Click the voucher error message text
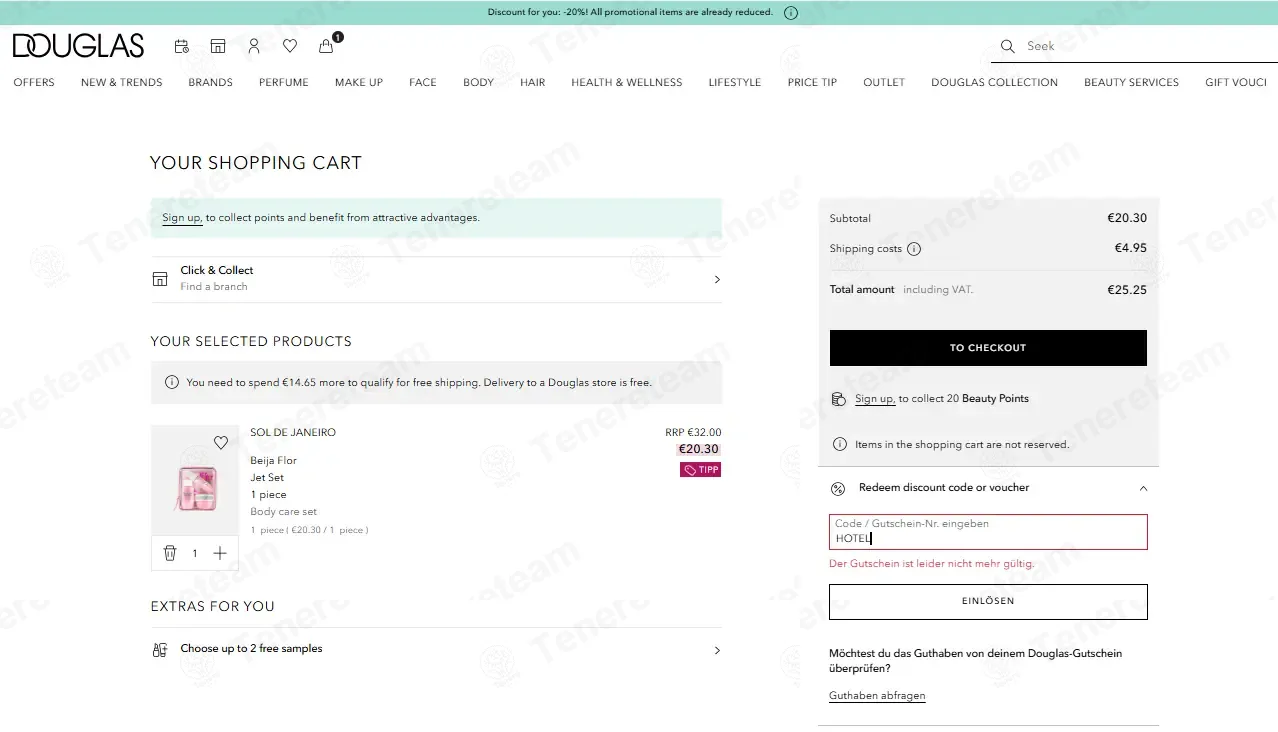Viewport: 1278px width, 732px height. (x=932, y=564)
